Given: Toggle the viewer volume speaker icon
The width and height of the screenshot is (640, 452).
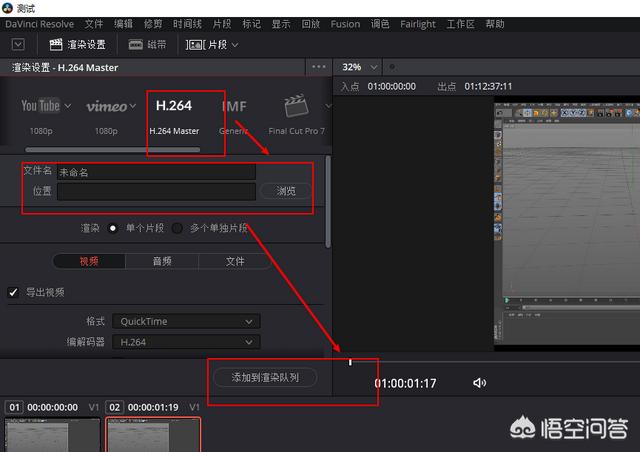Looking at the screenshot, I should 479,383.
